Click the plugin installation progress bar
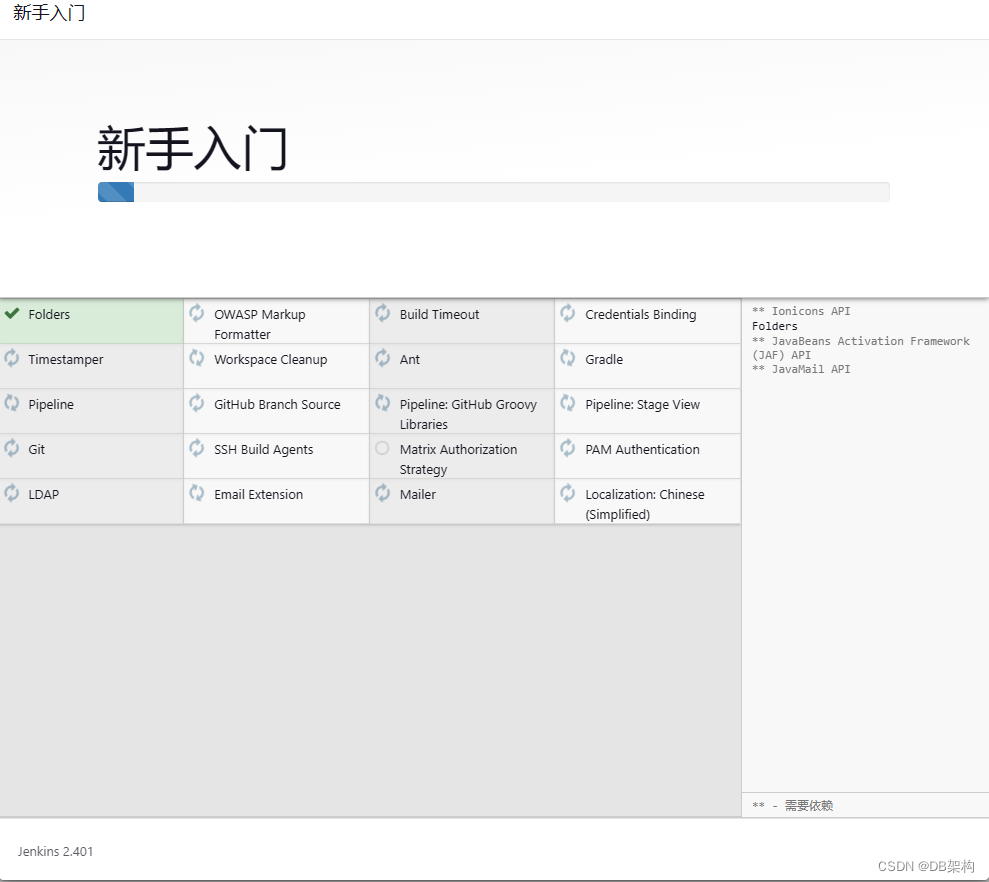 coord(494,192)
